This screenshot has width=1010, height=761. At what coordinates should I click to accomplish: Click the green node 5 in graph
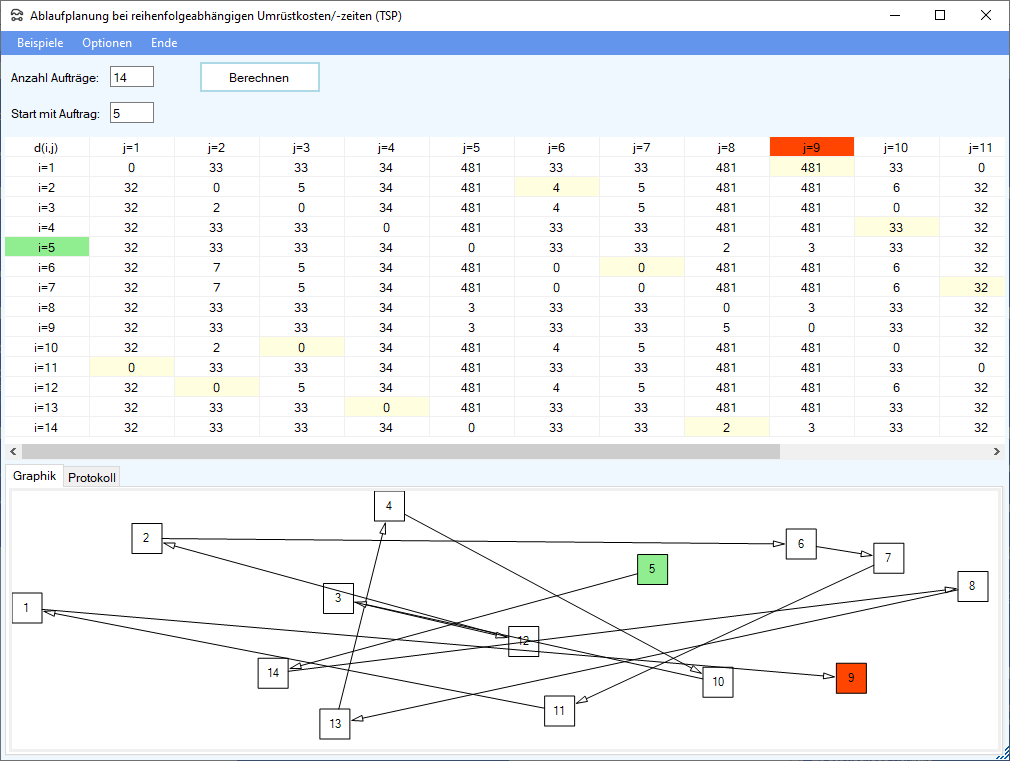pyautogui.click(x=652, y=569)
